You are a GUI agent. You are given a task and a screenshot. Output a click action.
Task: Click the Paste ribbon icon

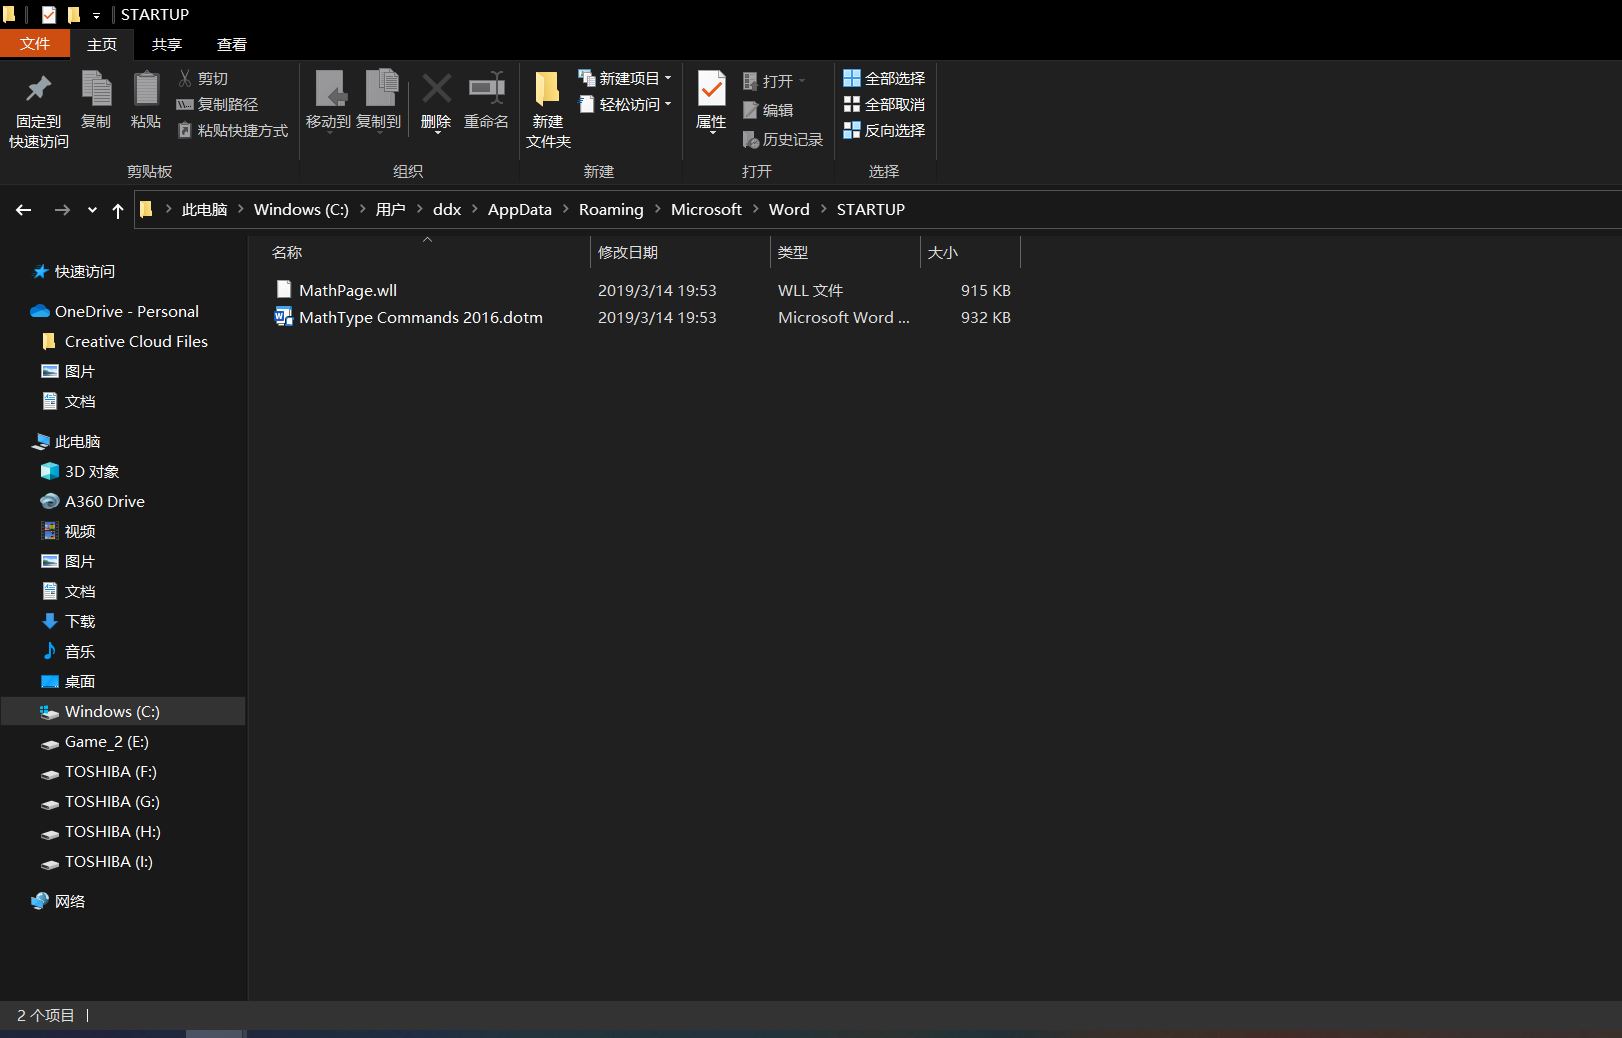146,100
